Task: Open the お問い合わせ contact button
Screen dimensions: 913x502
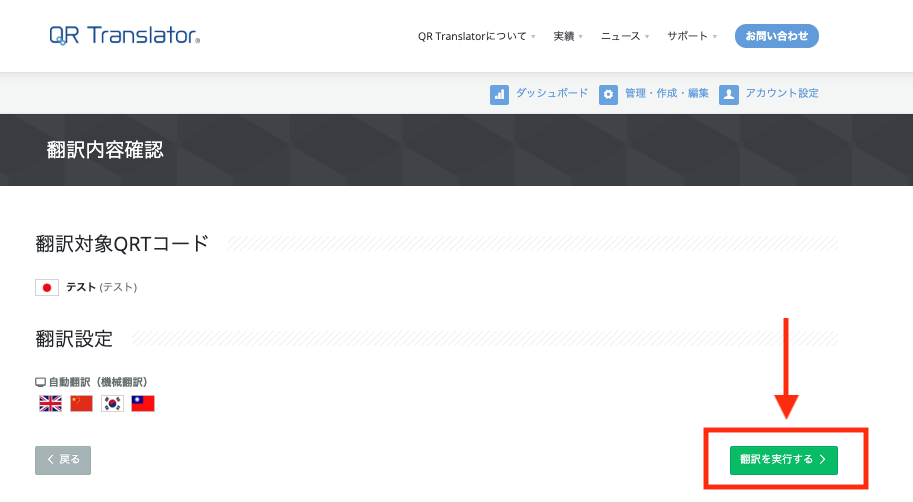Action: point(777,36)
